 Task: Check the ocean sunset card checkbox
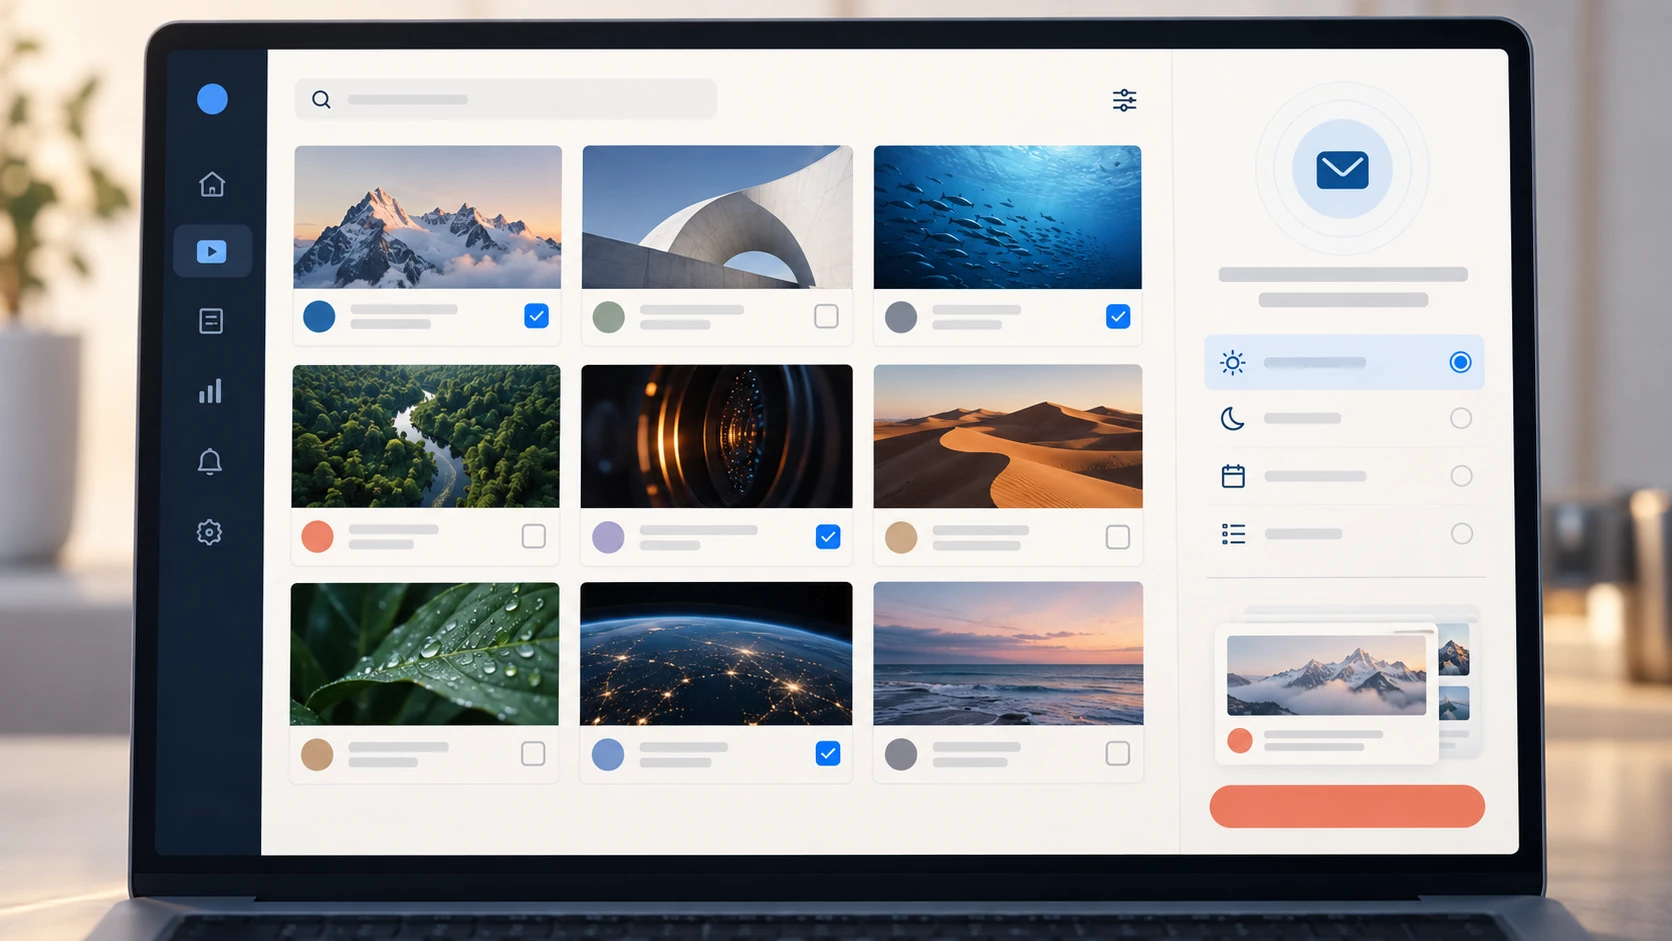1118,753
